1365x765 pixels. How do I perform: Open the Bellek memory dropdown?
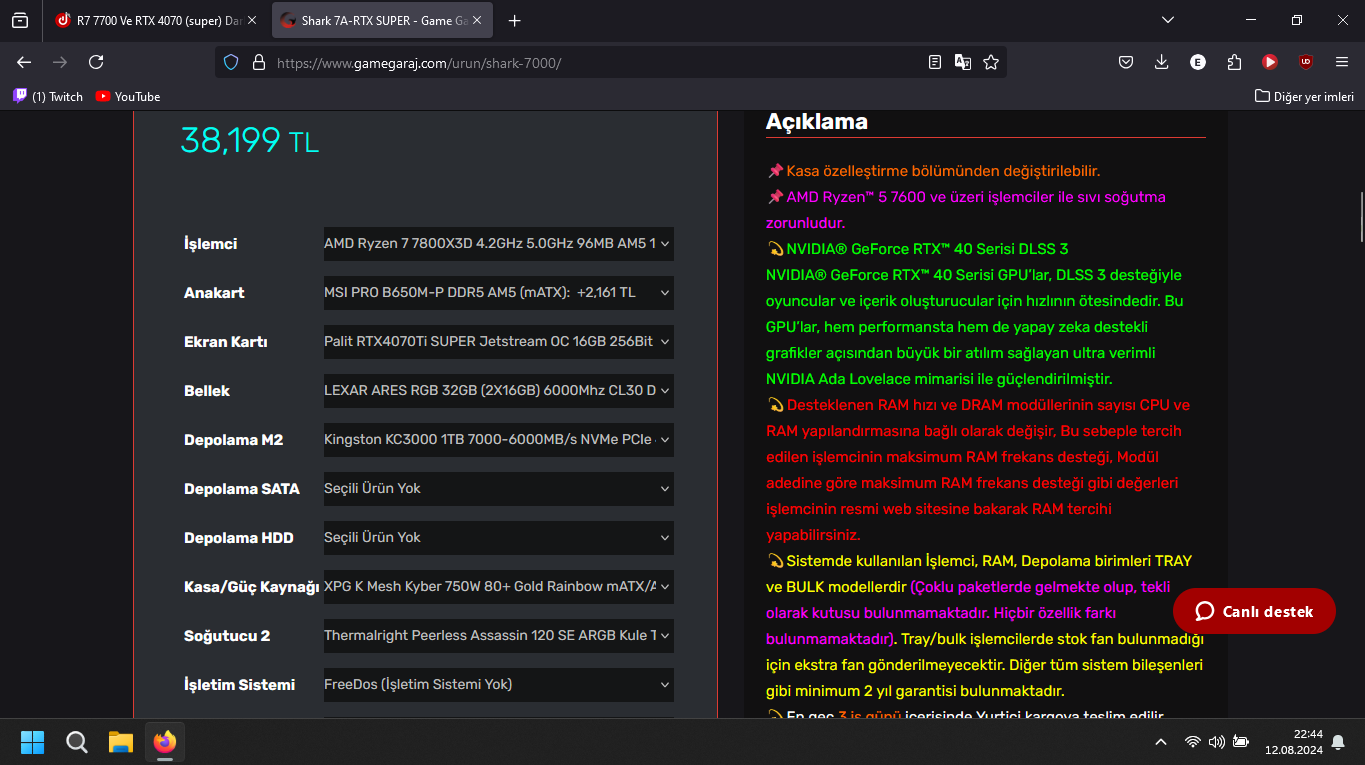coord(498,390)
